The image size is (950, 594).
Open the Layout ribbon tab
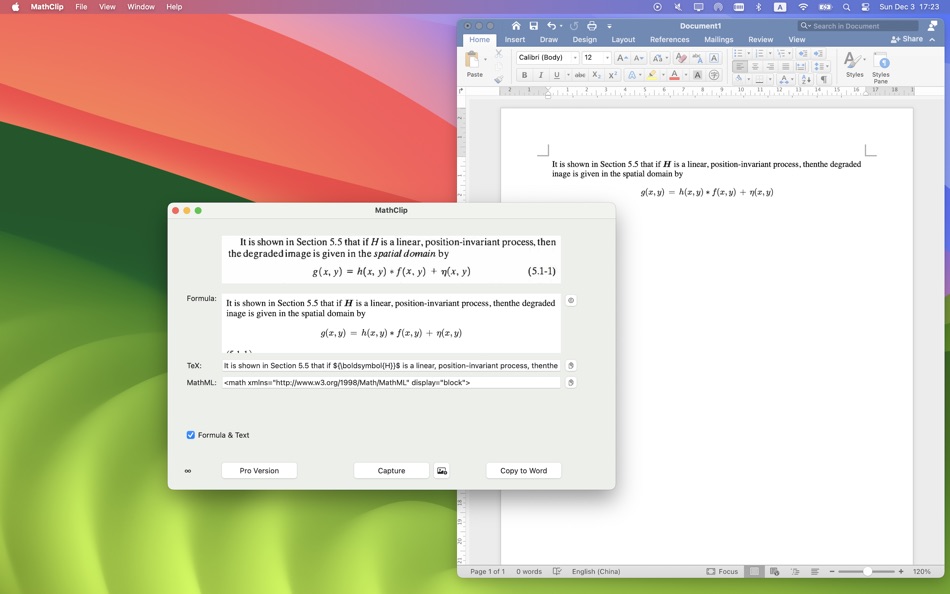coord(623,39)
